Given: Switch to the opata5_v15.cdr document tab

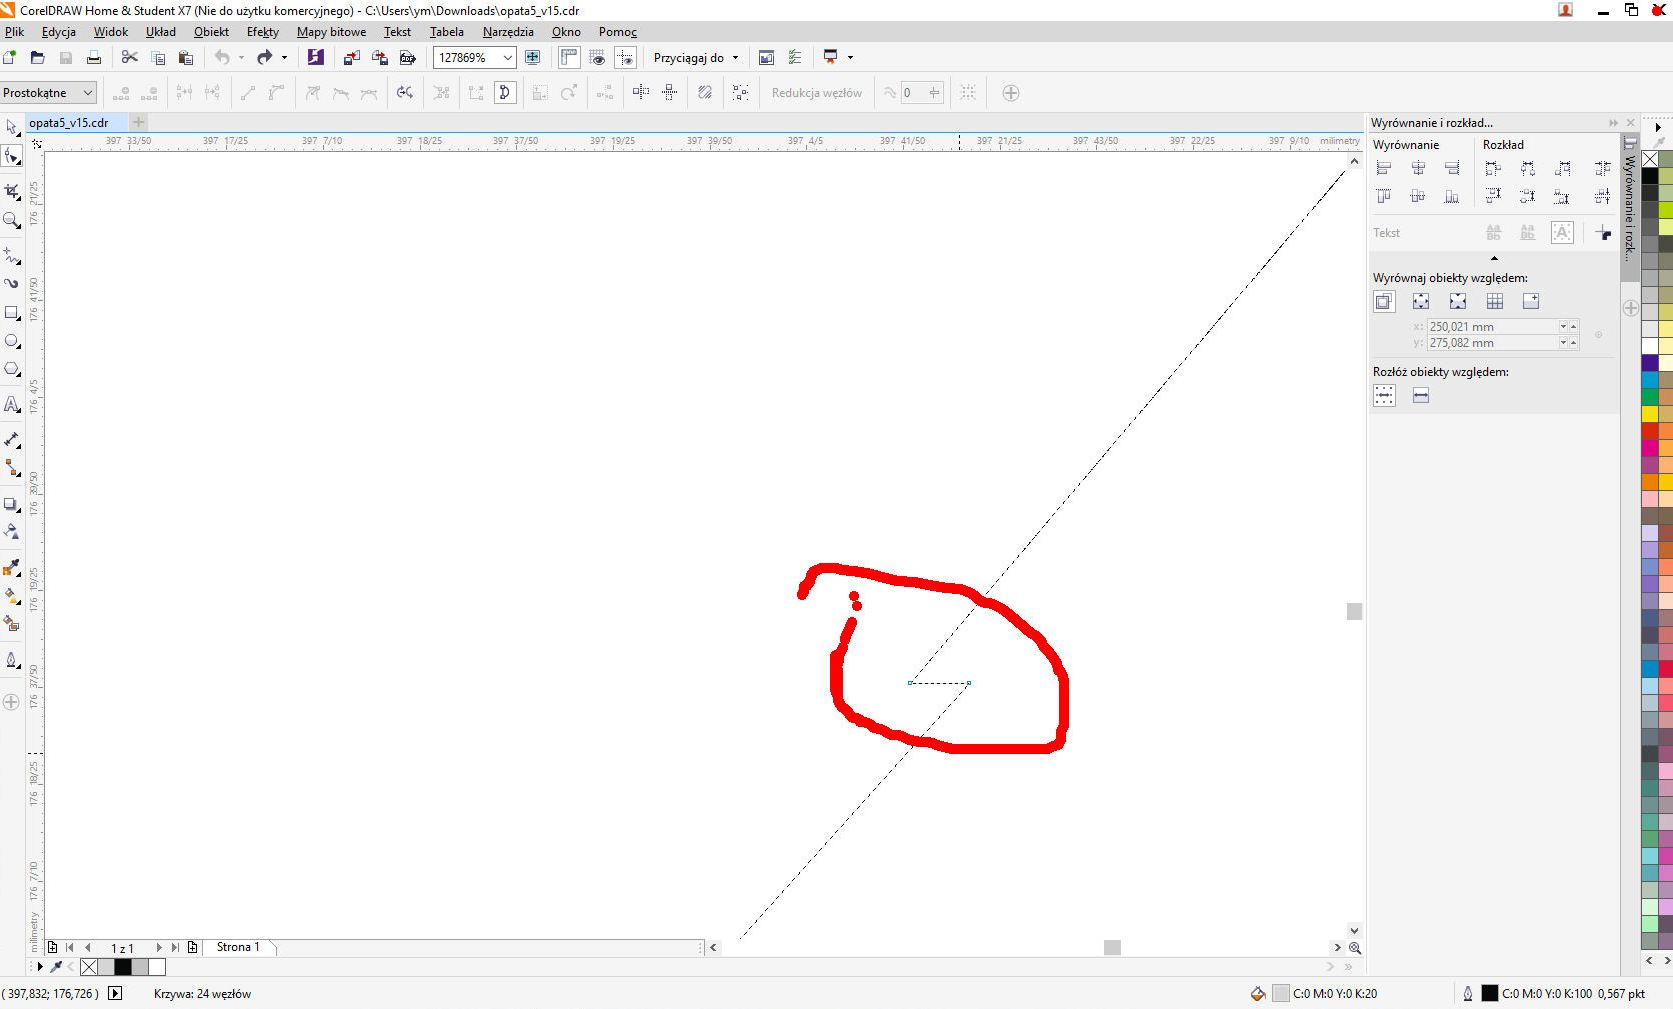Looking at the screenshot, I should (69, 123).
